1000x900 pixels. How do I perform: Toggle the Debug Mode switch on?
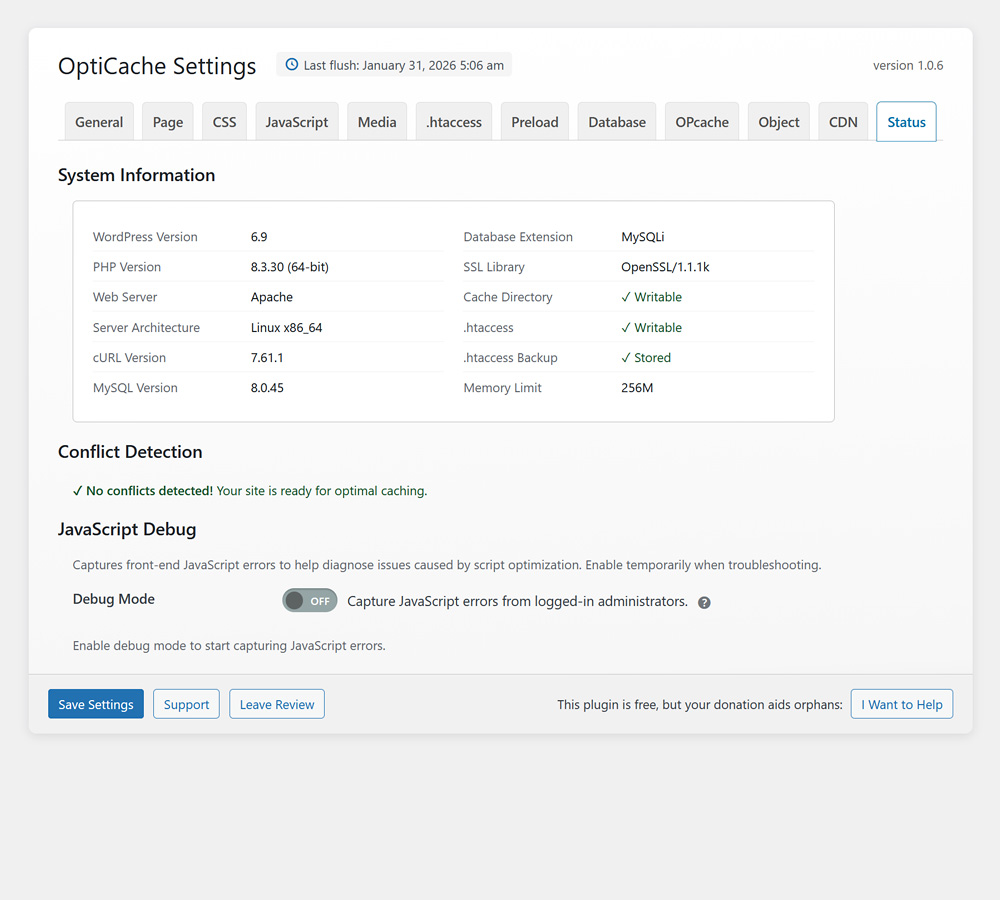tap(310, 600)
